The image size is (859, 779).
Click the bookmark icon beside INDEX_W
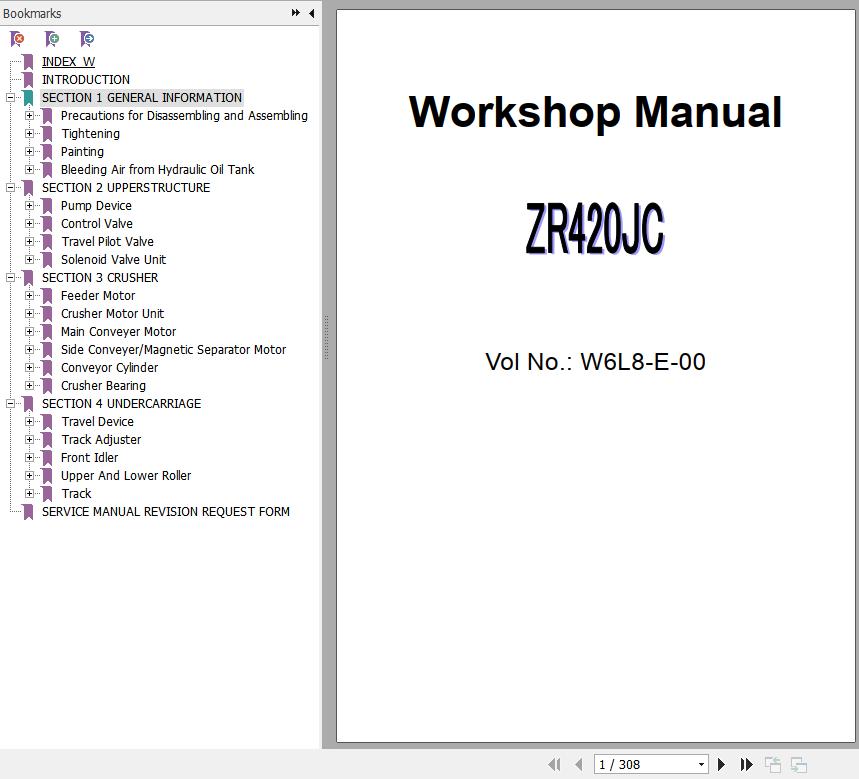28,62
